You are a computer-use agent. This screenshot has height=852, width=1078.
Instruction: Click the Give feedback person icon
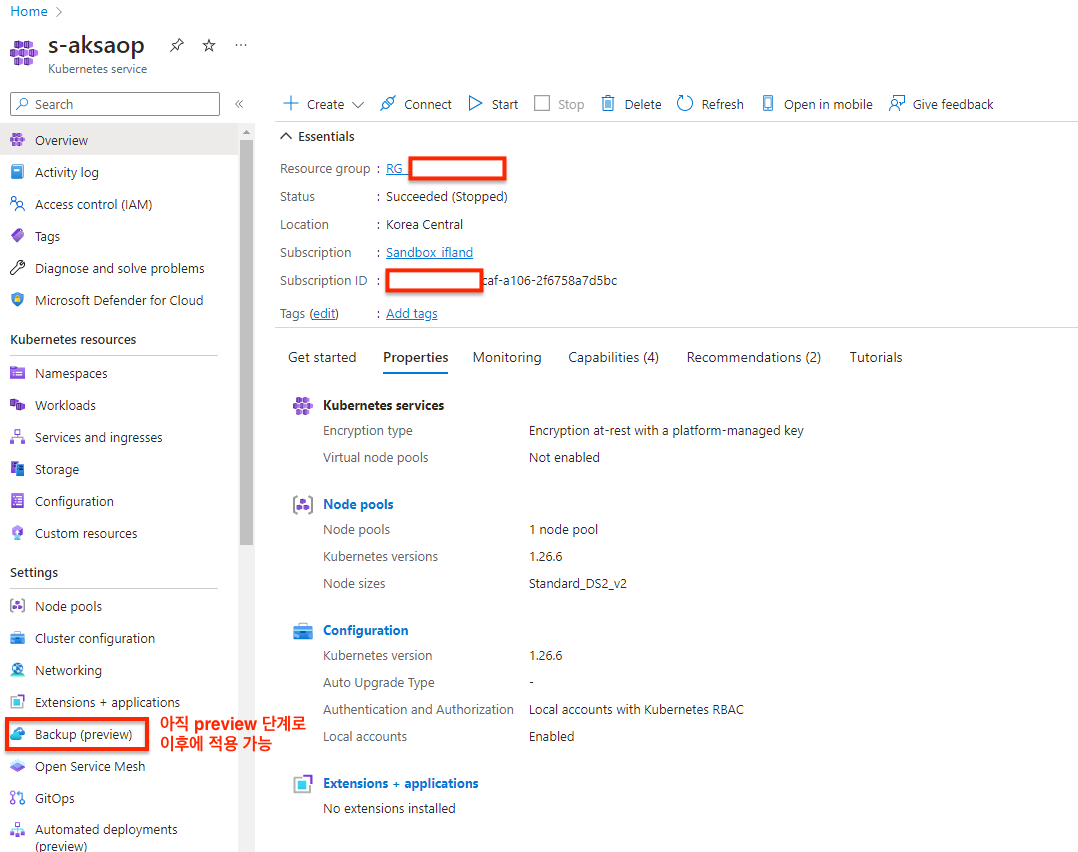point(896,103)
